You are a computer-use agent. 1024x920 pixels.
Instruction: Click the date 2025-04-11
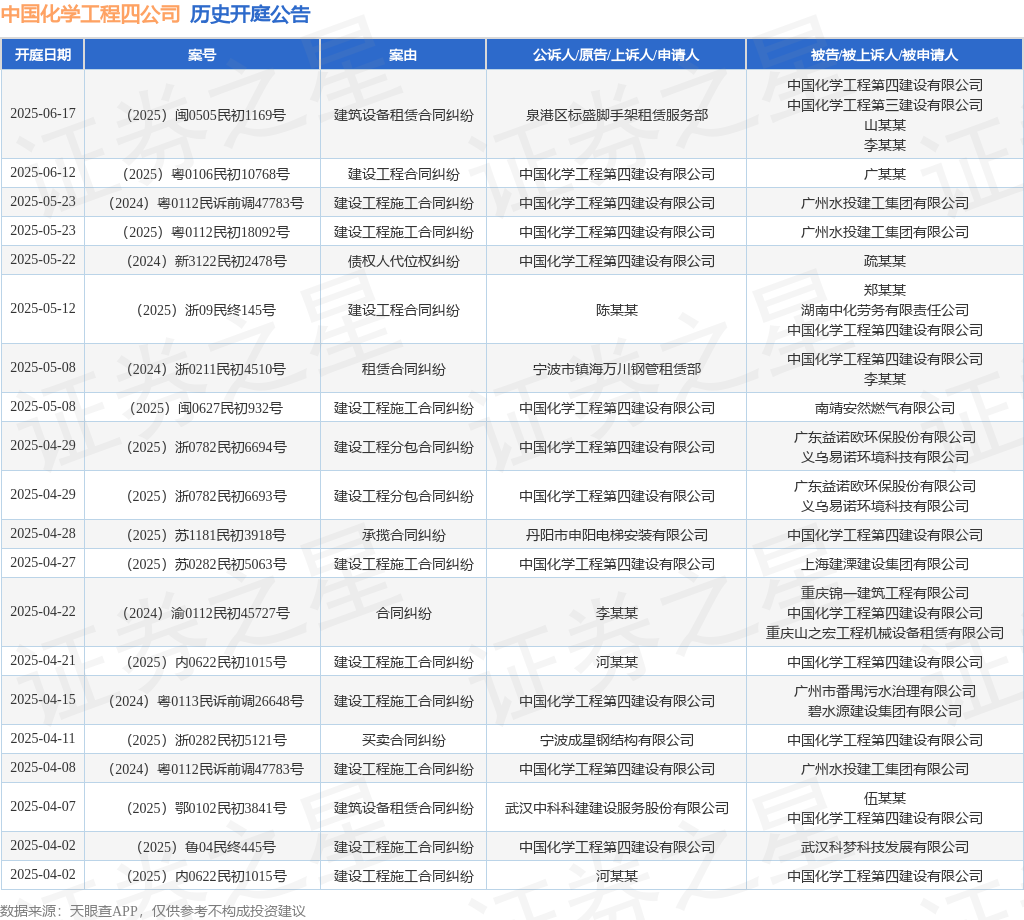[43, 738]
